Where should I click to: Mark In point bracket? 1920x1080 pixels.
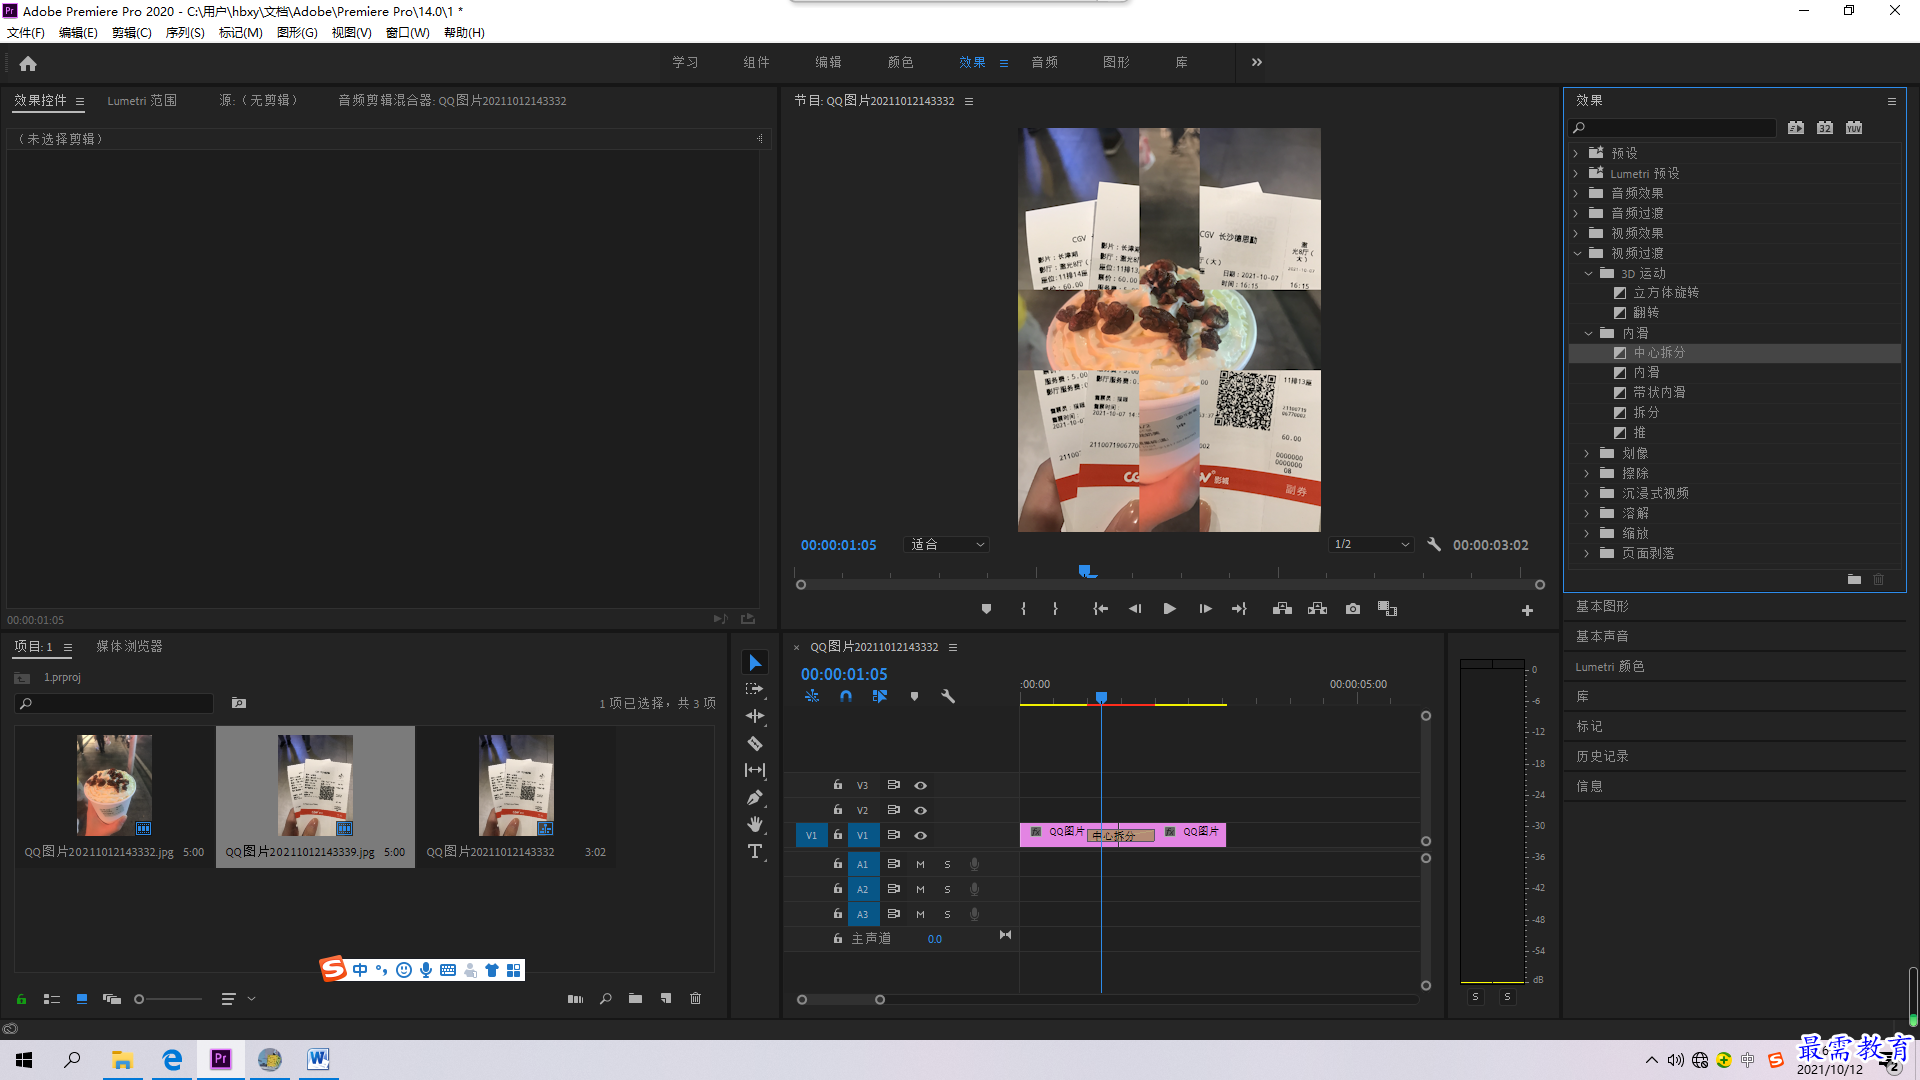1023,609
